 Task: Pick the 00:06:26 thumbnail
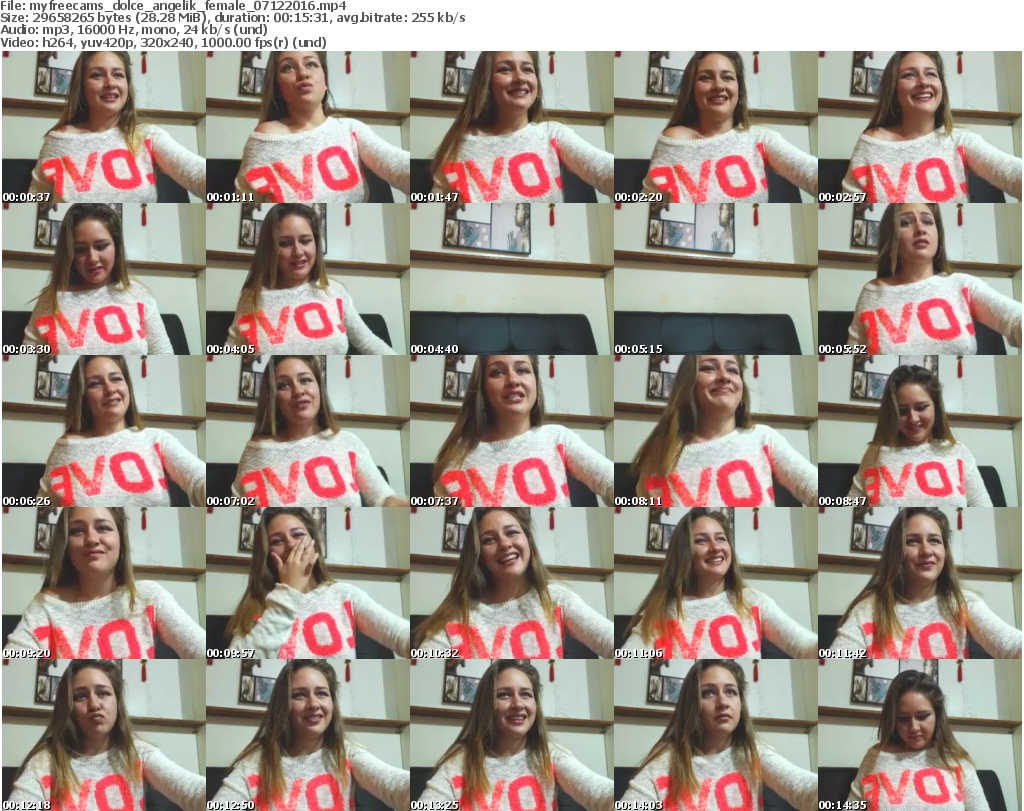click(x=104, y=431)
